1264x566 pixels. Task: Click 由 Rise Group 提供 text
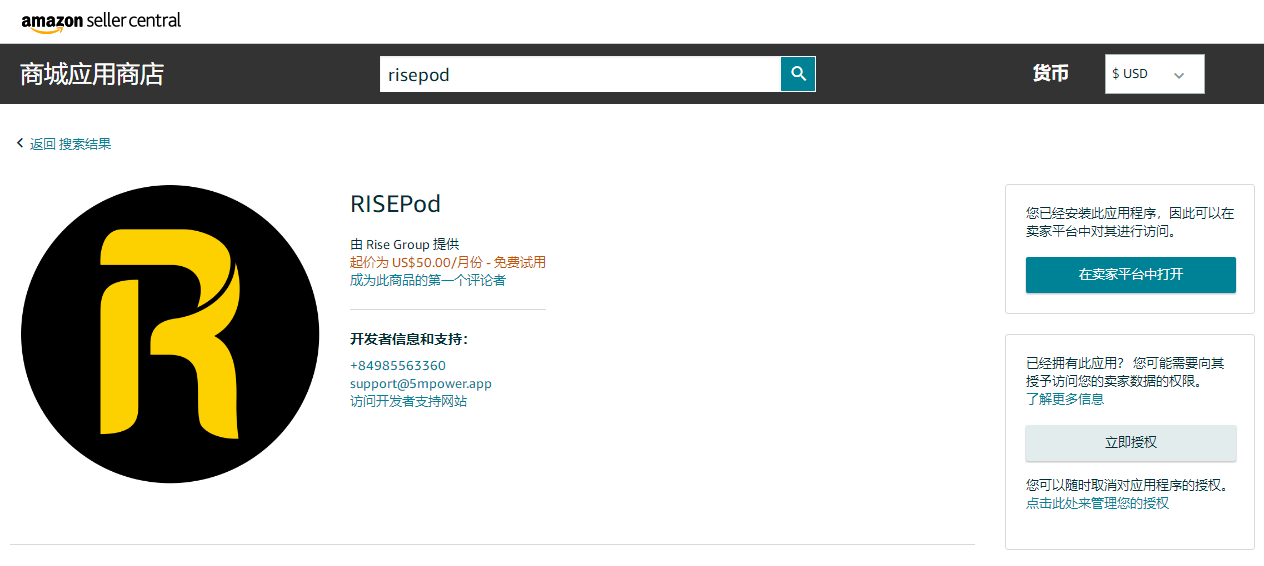404,244
